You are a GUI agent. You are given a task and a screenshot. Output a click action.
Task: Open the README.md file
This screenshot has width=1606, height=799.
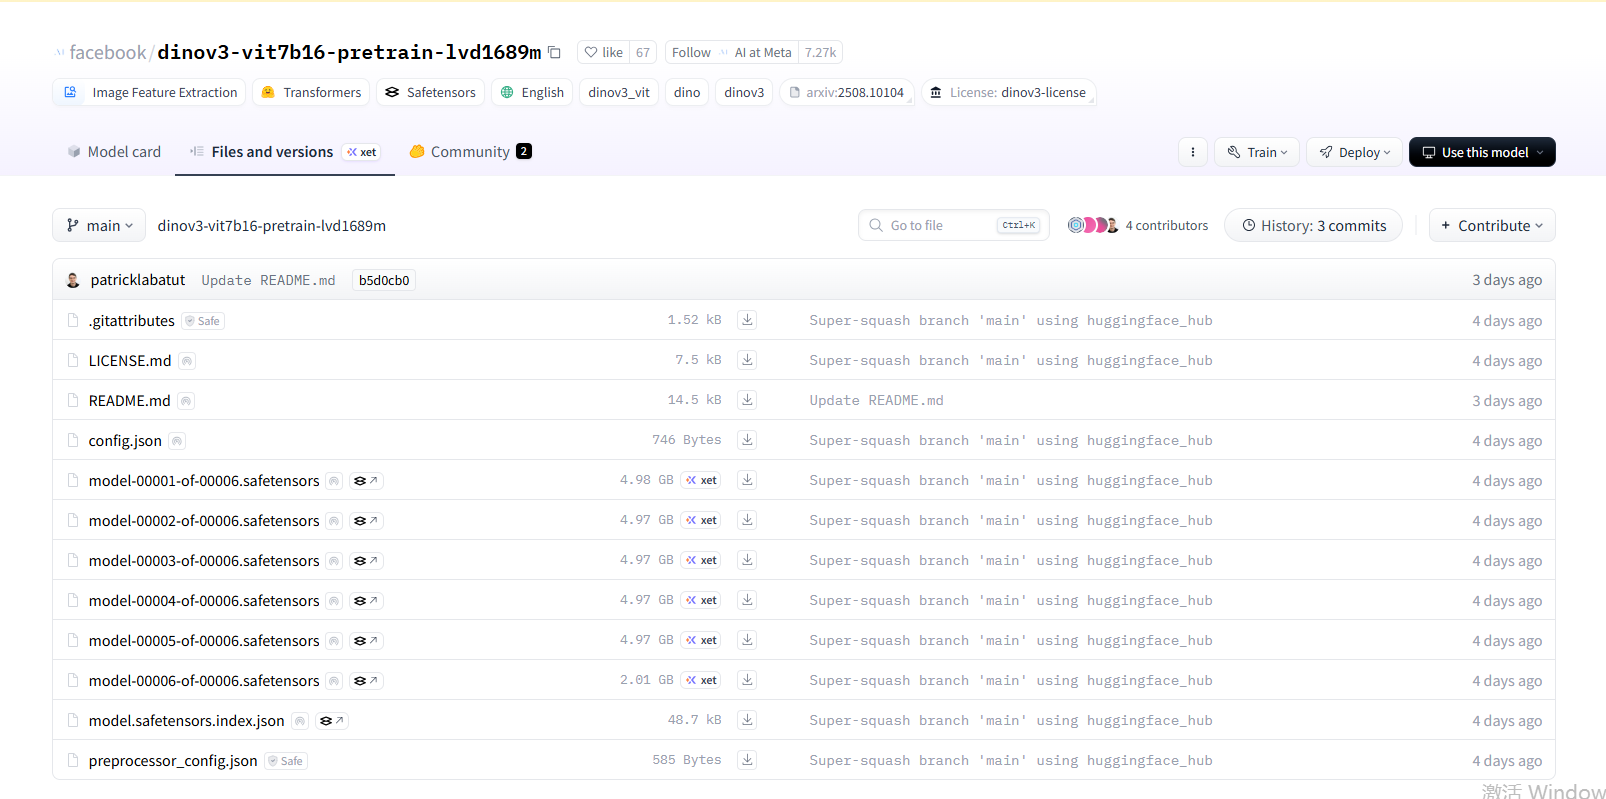pos(129,400)
